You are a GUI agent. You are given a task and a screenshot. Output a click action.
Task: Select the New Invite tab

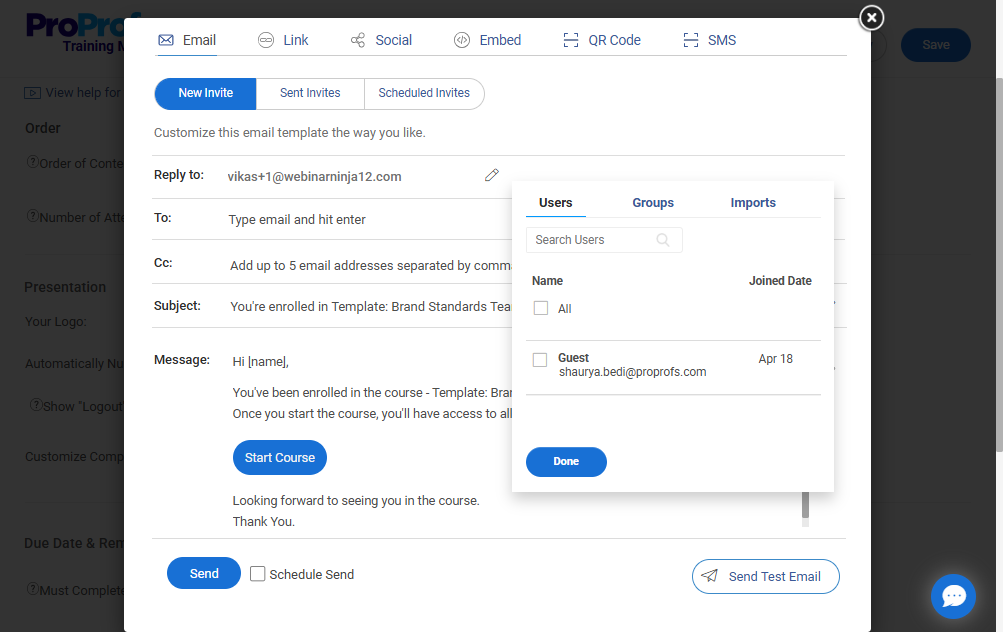coord(205,93)
